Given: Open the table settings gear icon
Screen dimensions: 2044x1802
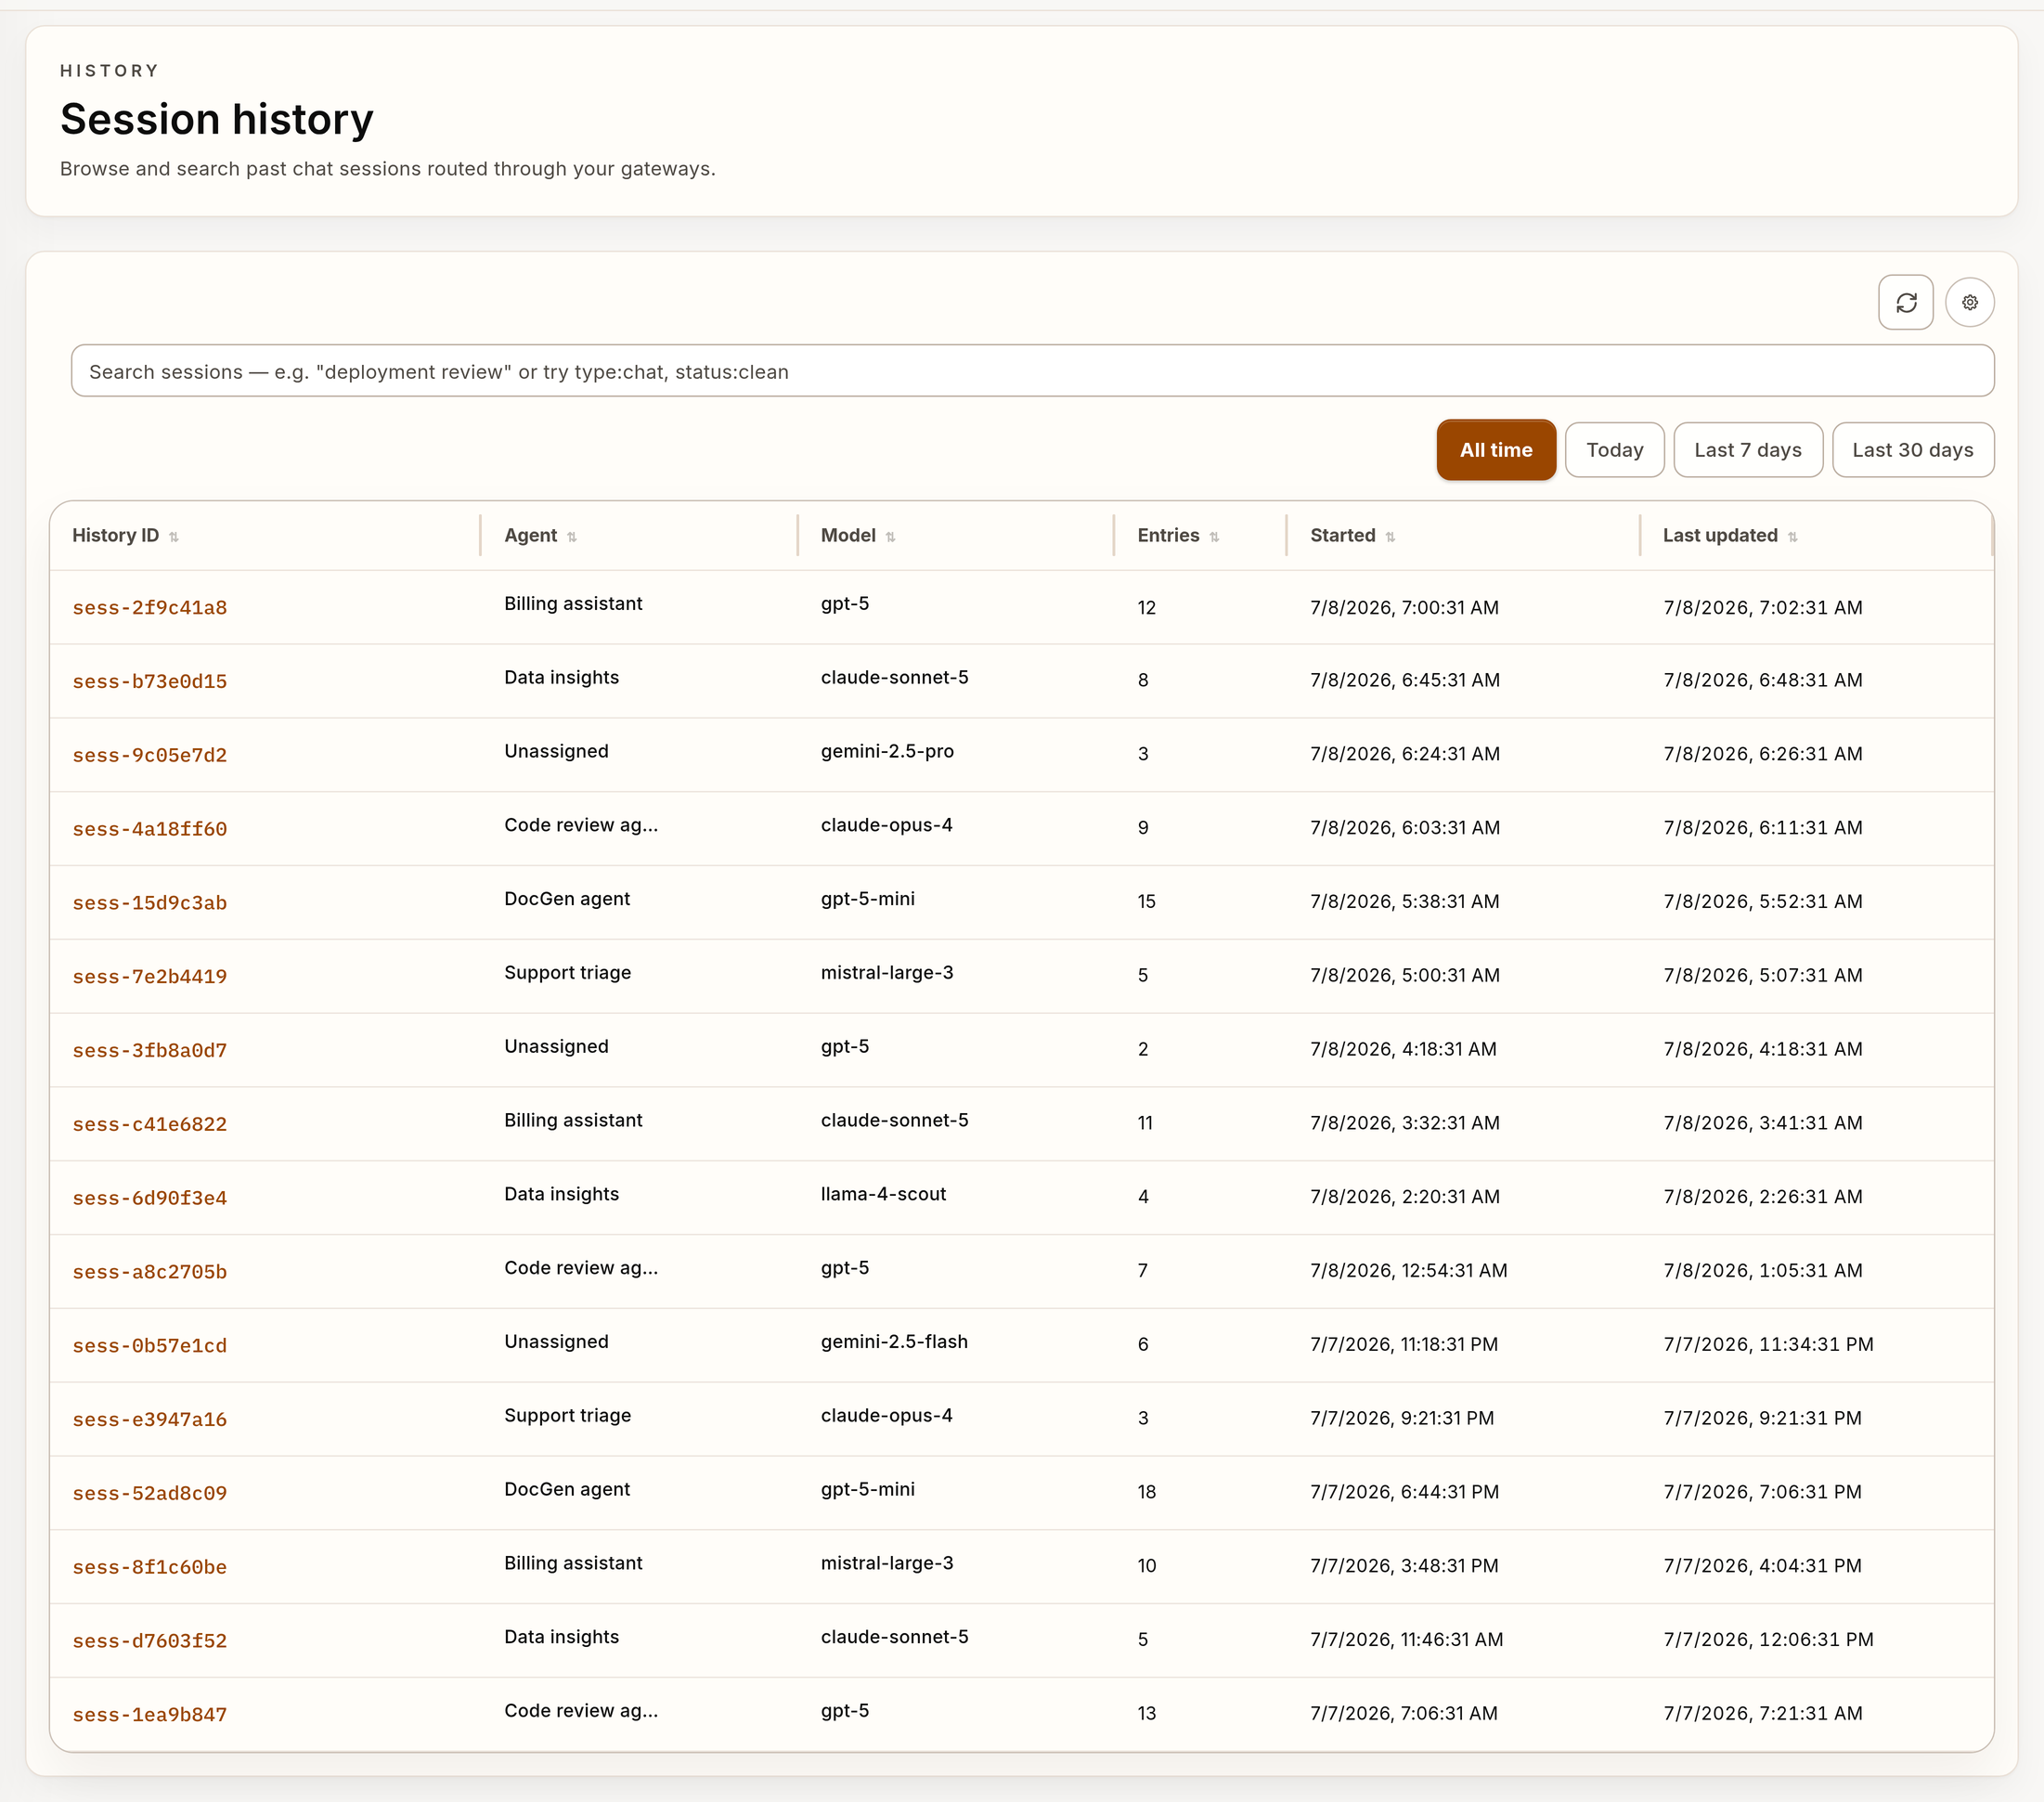Looking at the screenshot, I should 1969,302.
